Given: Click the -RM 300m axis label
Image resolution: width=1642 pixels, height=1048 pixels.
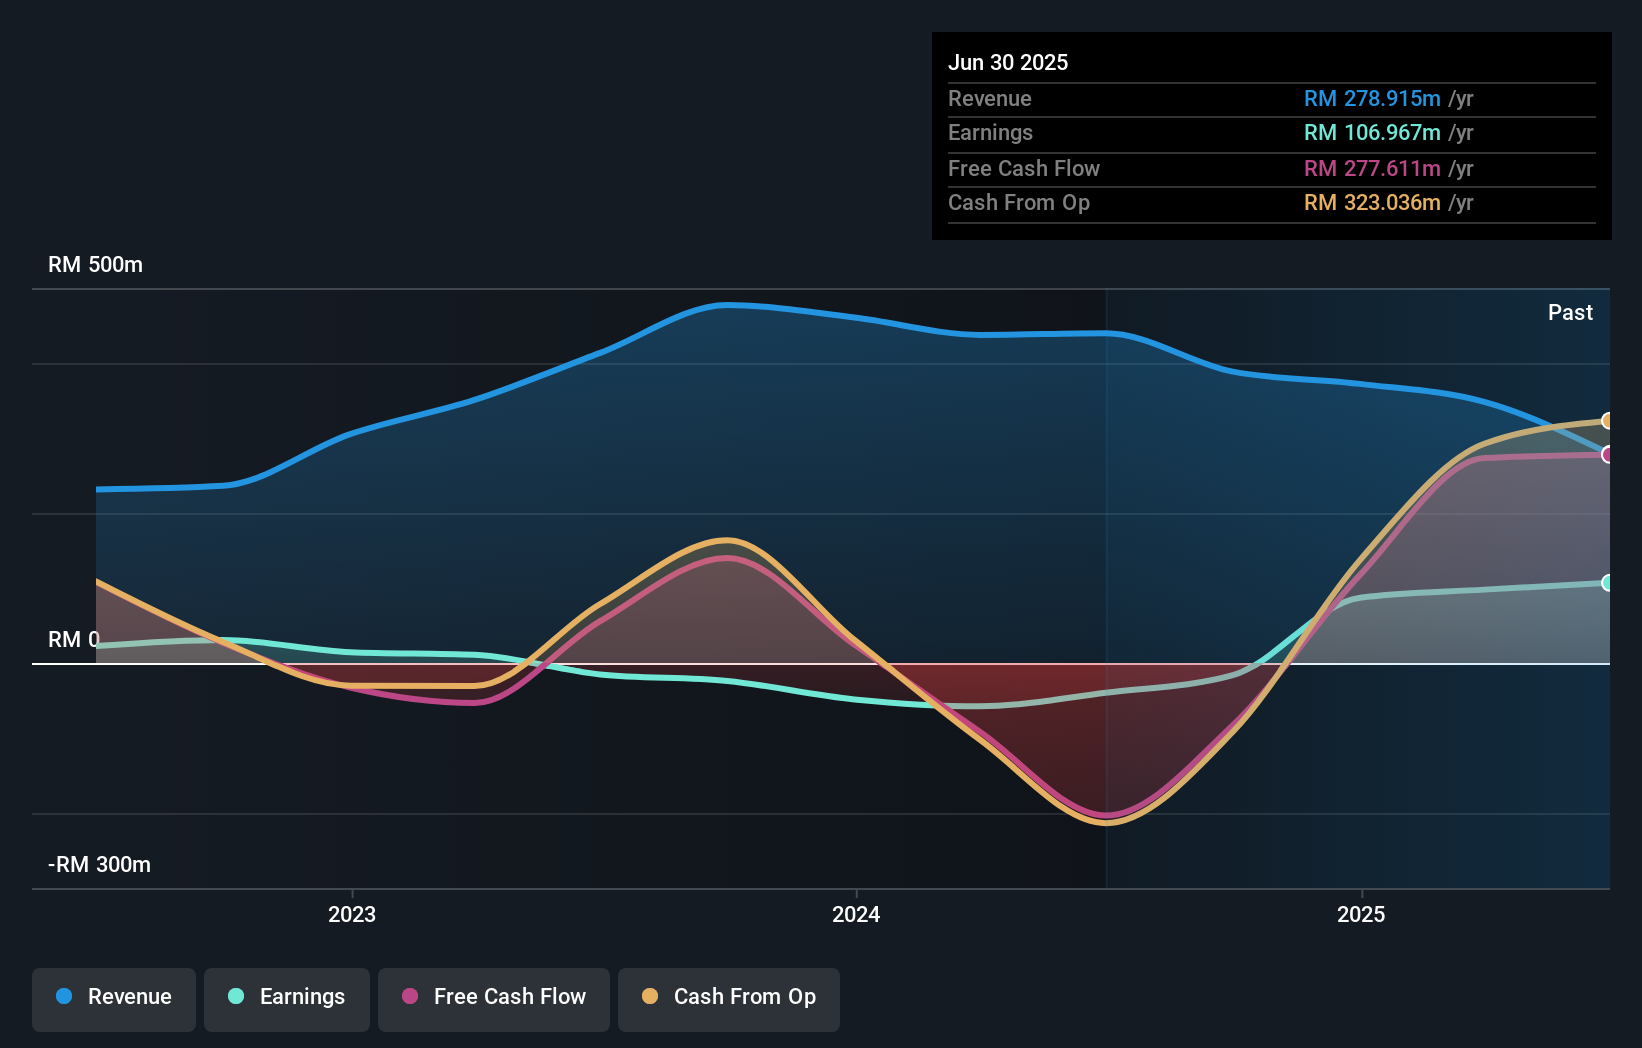Looking at the screenshot, I should (x=100, y=865).
